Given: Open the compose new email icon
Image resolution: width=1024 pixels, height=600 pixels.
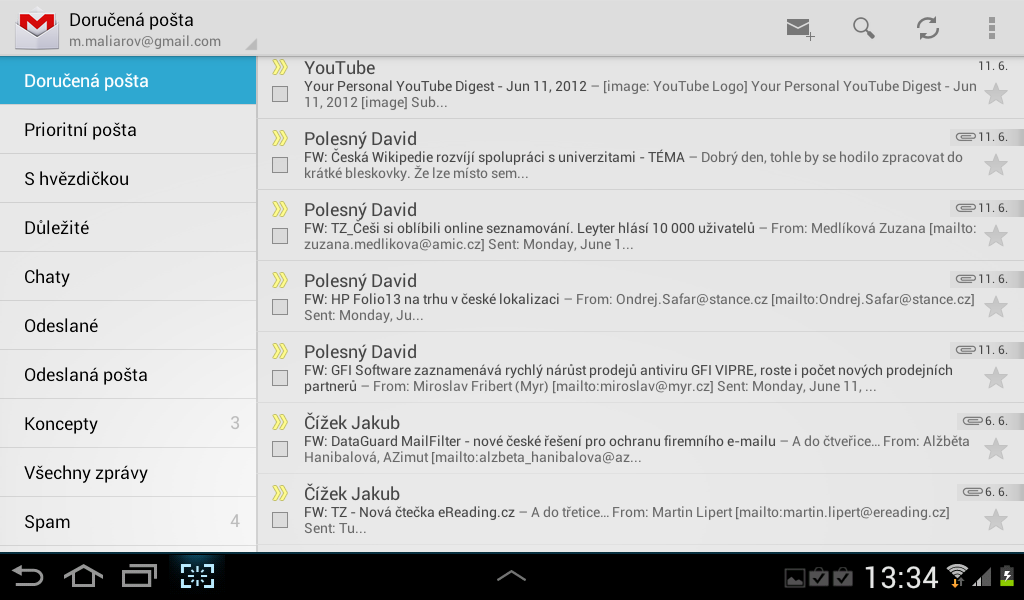Looking at the screenshot, I should click(797, 29).
